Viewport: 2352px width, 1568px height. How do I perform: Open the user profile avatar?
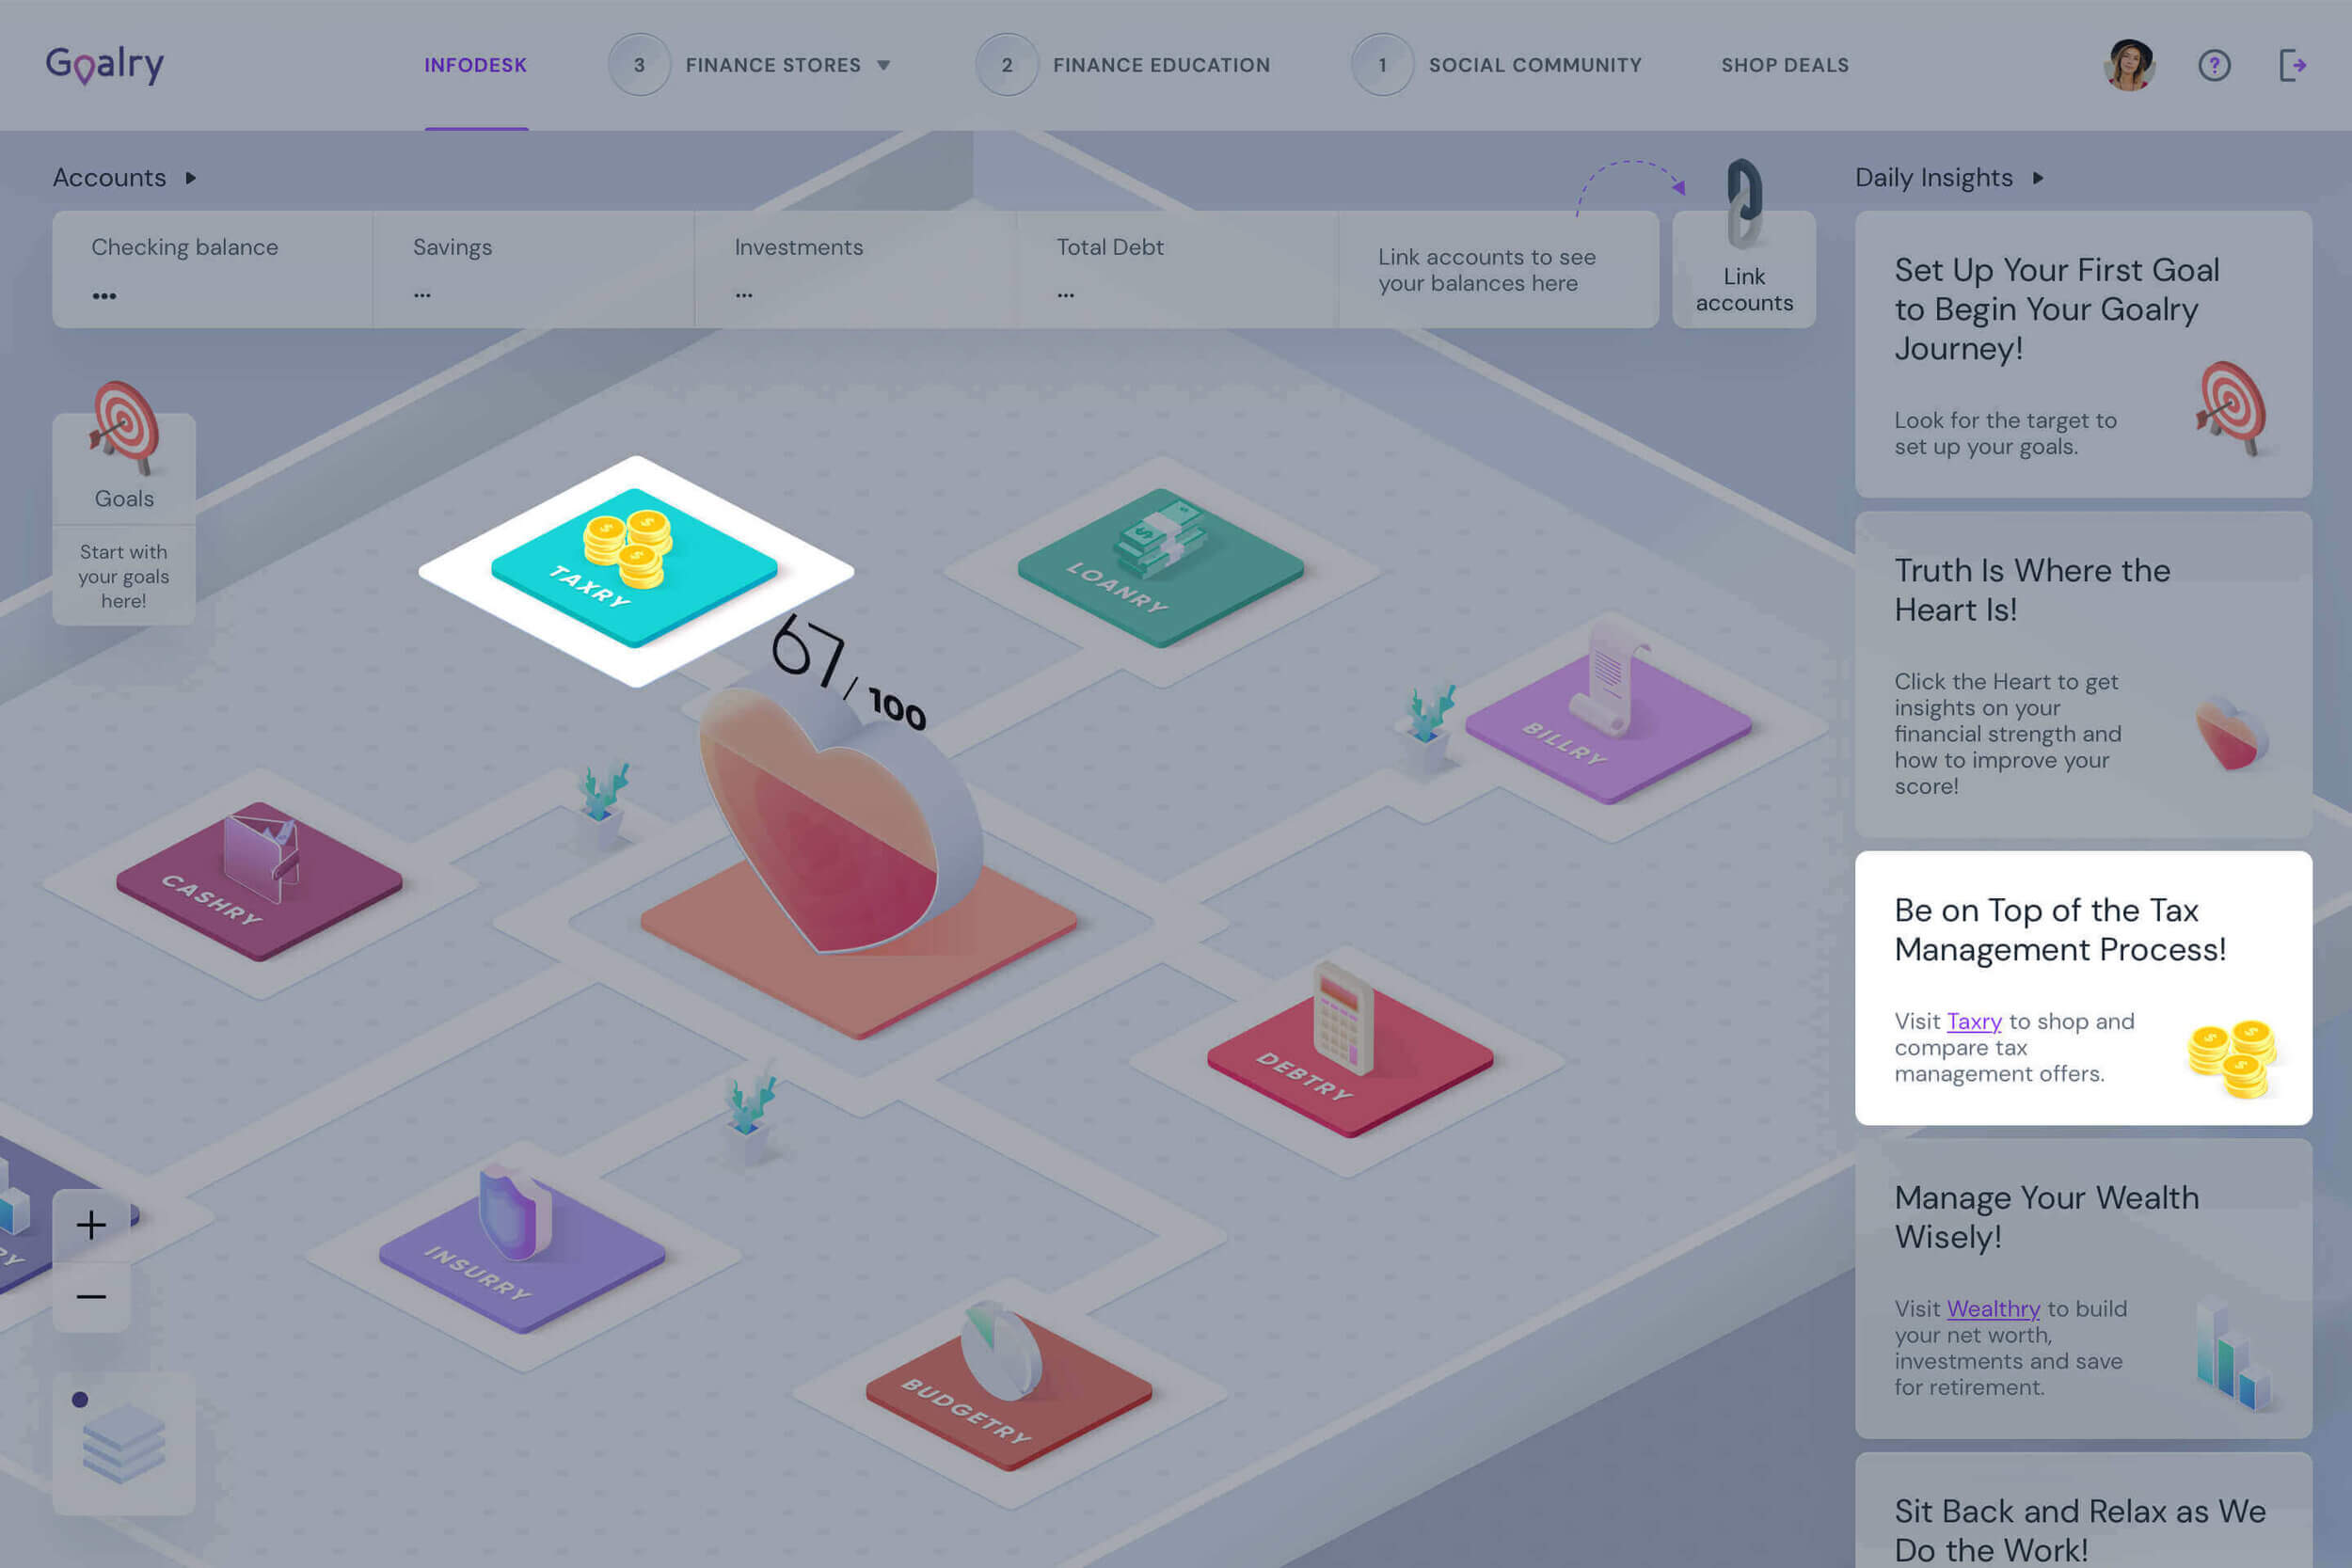click(x=2129, y=65)
